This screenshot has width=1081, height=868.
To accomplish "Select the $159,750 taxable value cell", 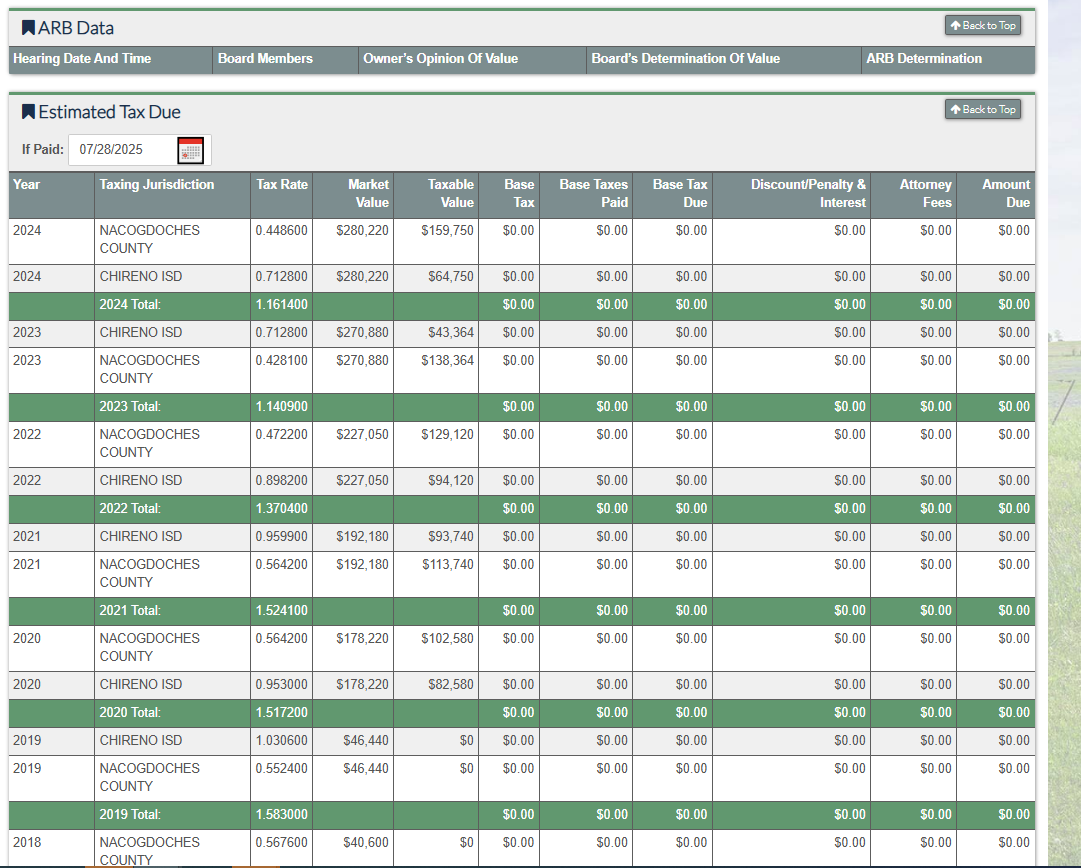I will 447,231.
